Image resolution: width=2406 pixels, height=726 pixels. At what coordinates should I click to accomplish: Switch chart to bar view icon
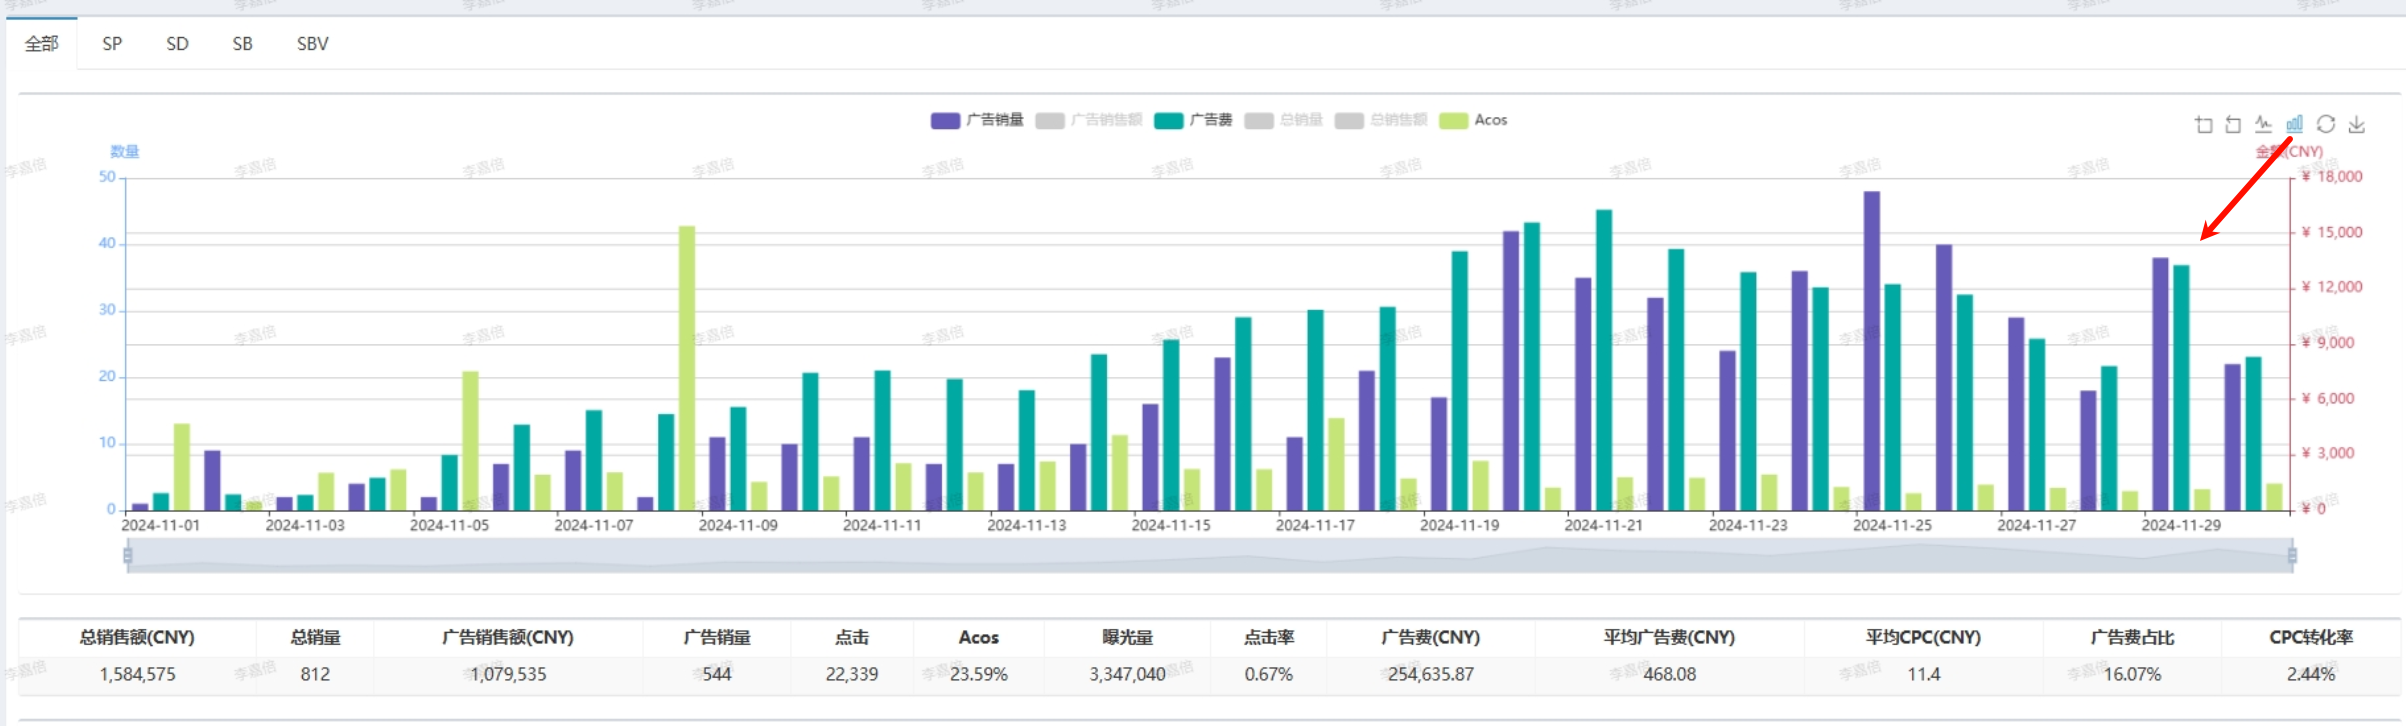[2294, 124]
